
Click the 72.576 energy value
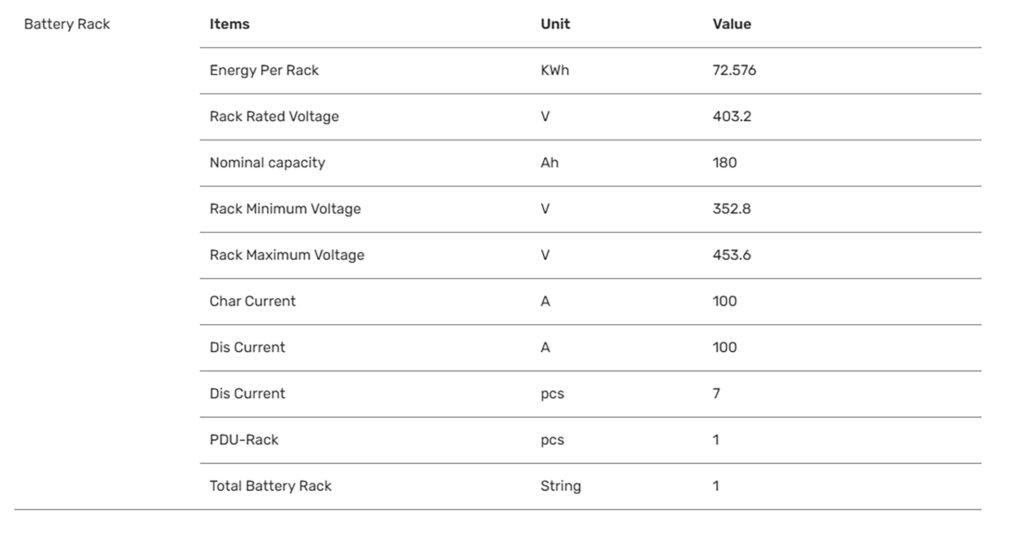735,71
